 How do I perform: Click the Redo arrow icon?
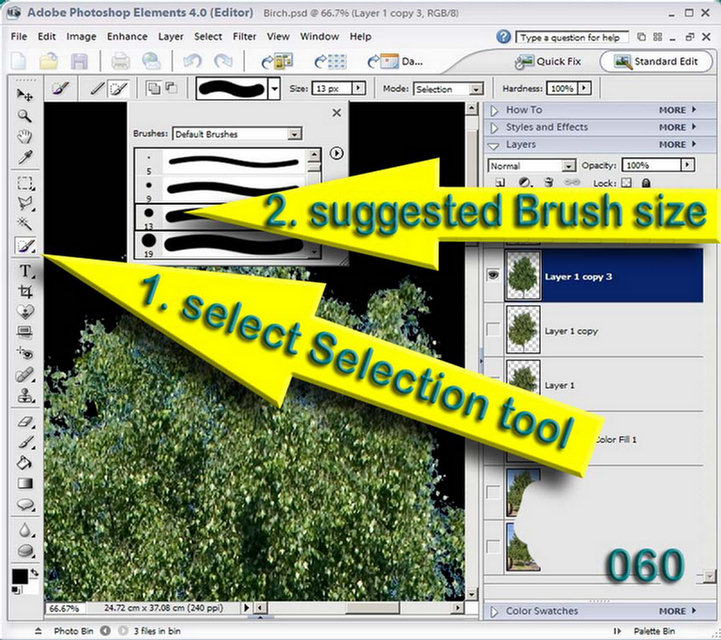tap(223, 62)
